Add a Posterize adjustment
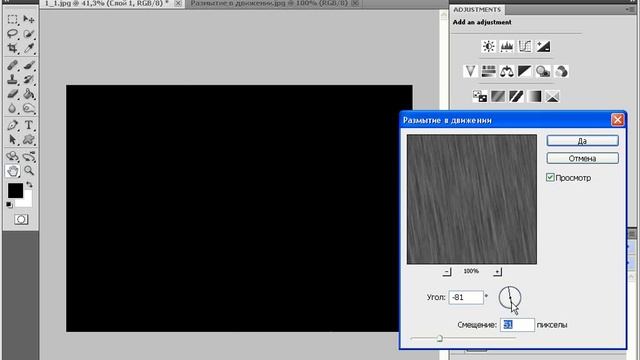The height and width of the screenshot is (360, 640). (x=498, y=96)
